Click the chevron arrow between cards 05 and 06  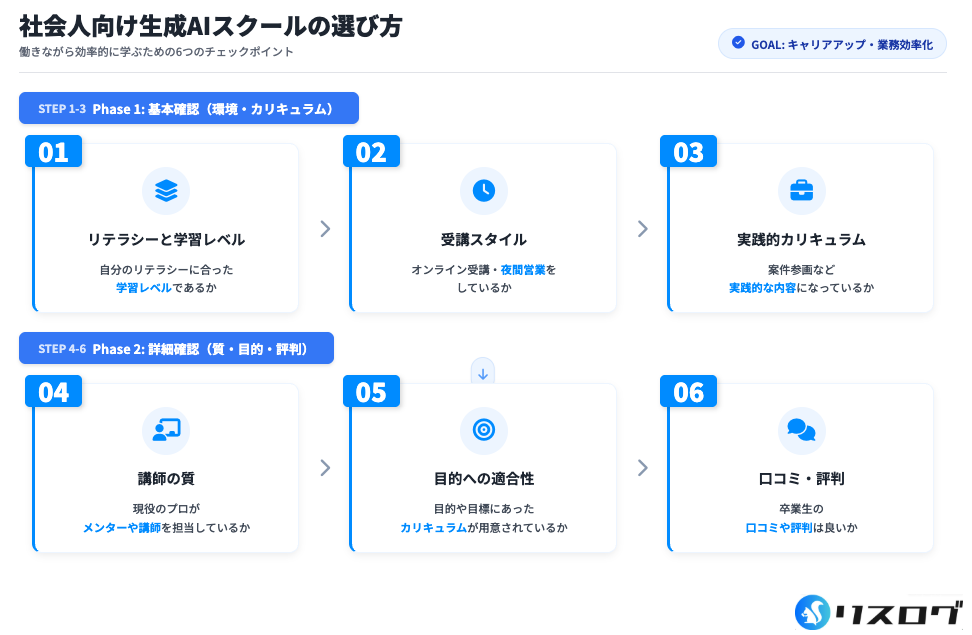click(643, 468)
